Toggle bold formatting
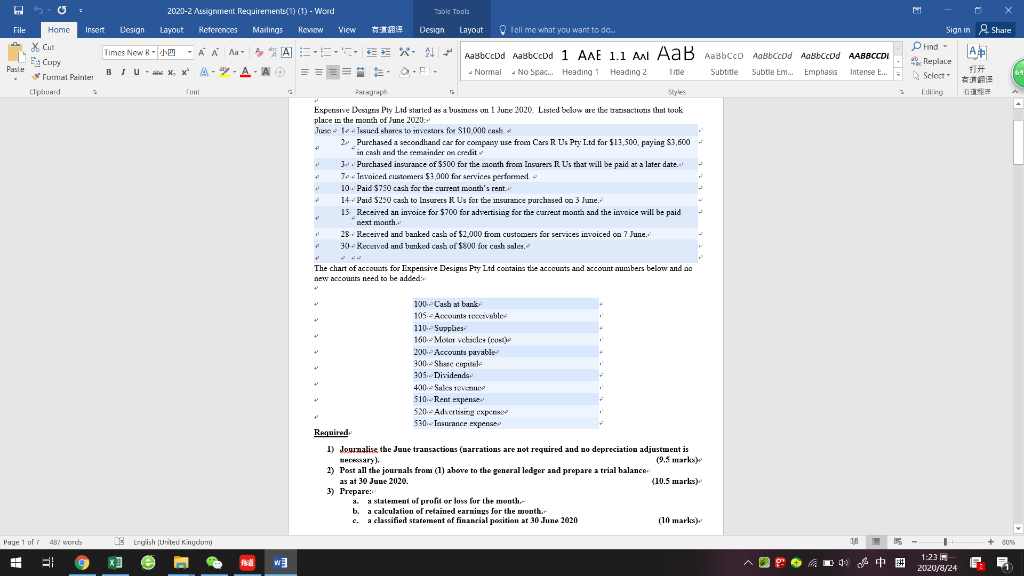1024x576 pixels. (x=109, y=72)
